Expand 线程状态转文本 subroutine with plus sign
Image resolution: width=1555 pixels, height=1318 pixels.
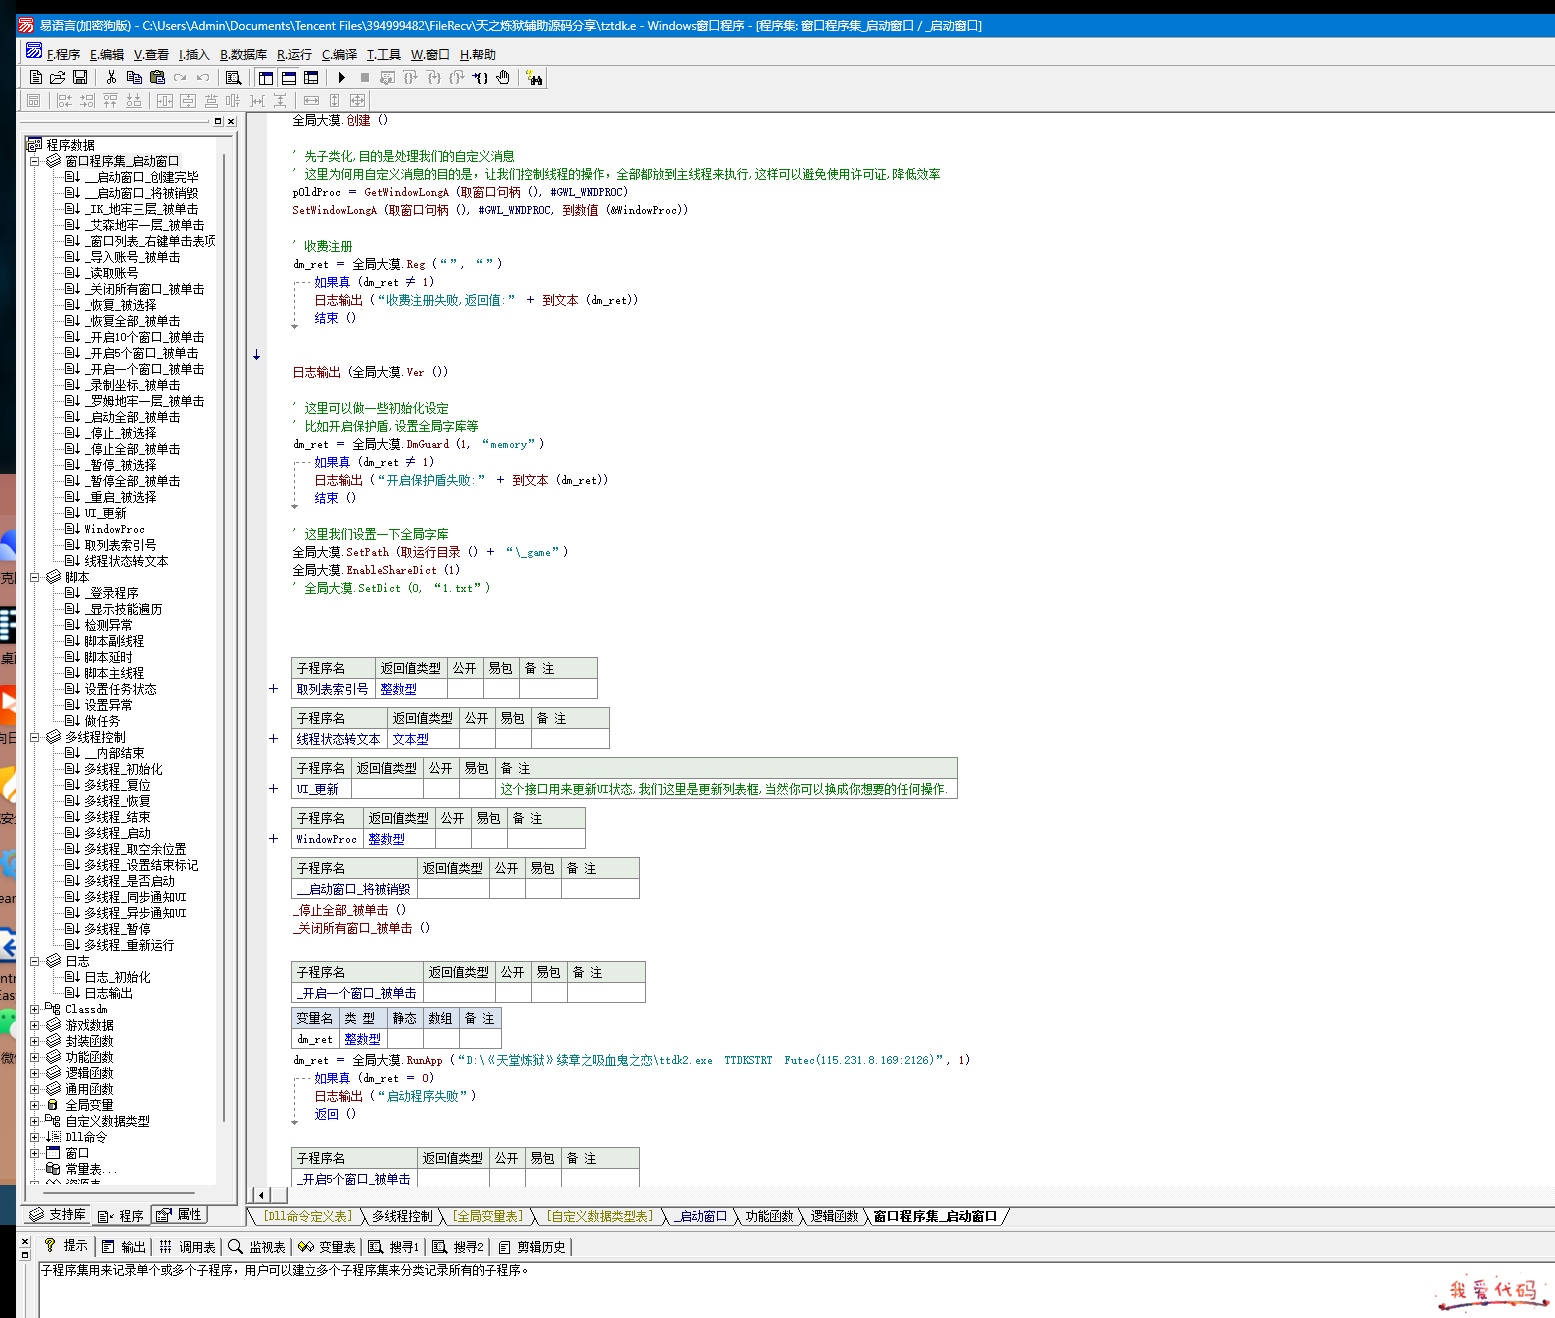pos(273,739)
